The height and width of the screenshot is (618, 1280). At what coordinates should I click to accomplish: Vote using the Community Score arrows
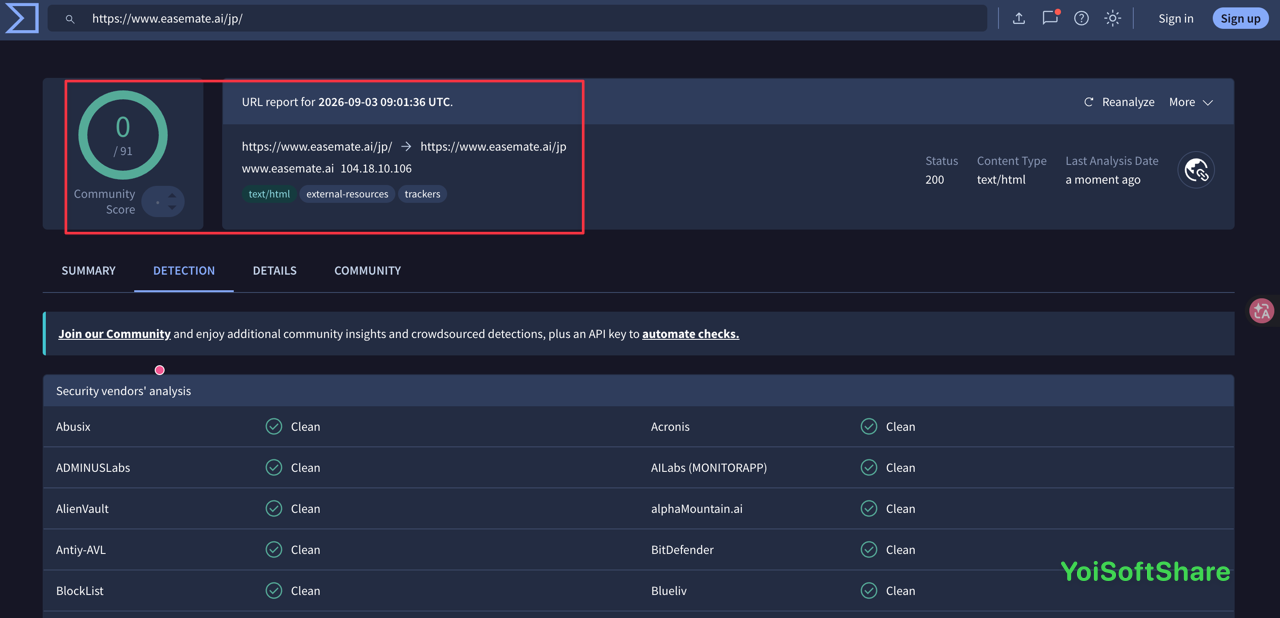163,202
